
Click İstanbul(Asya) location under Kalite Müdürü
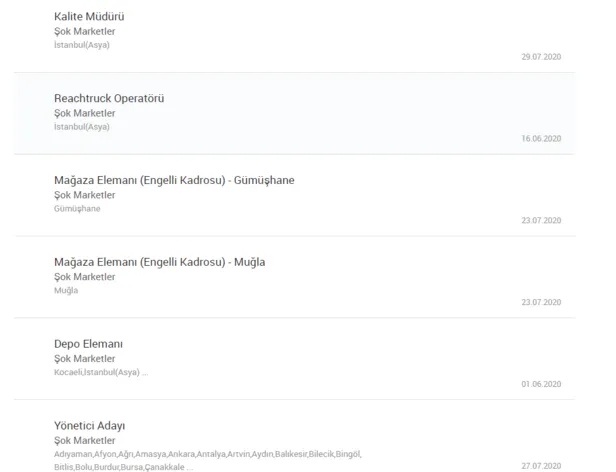click(x=81, y=45)
